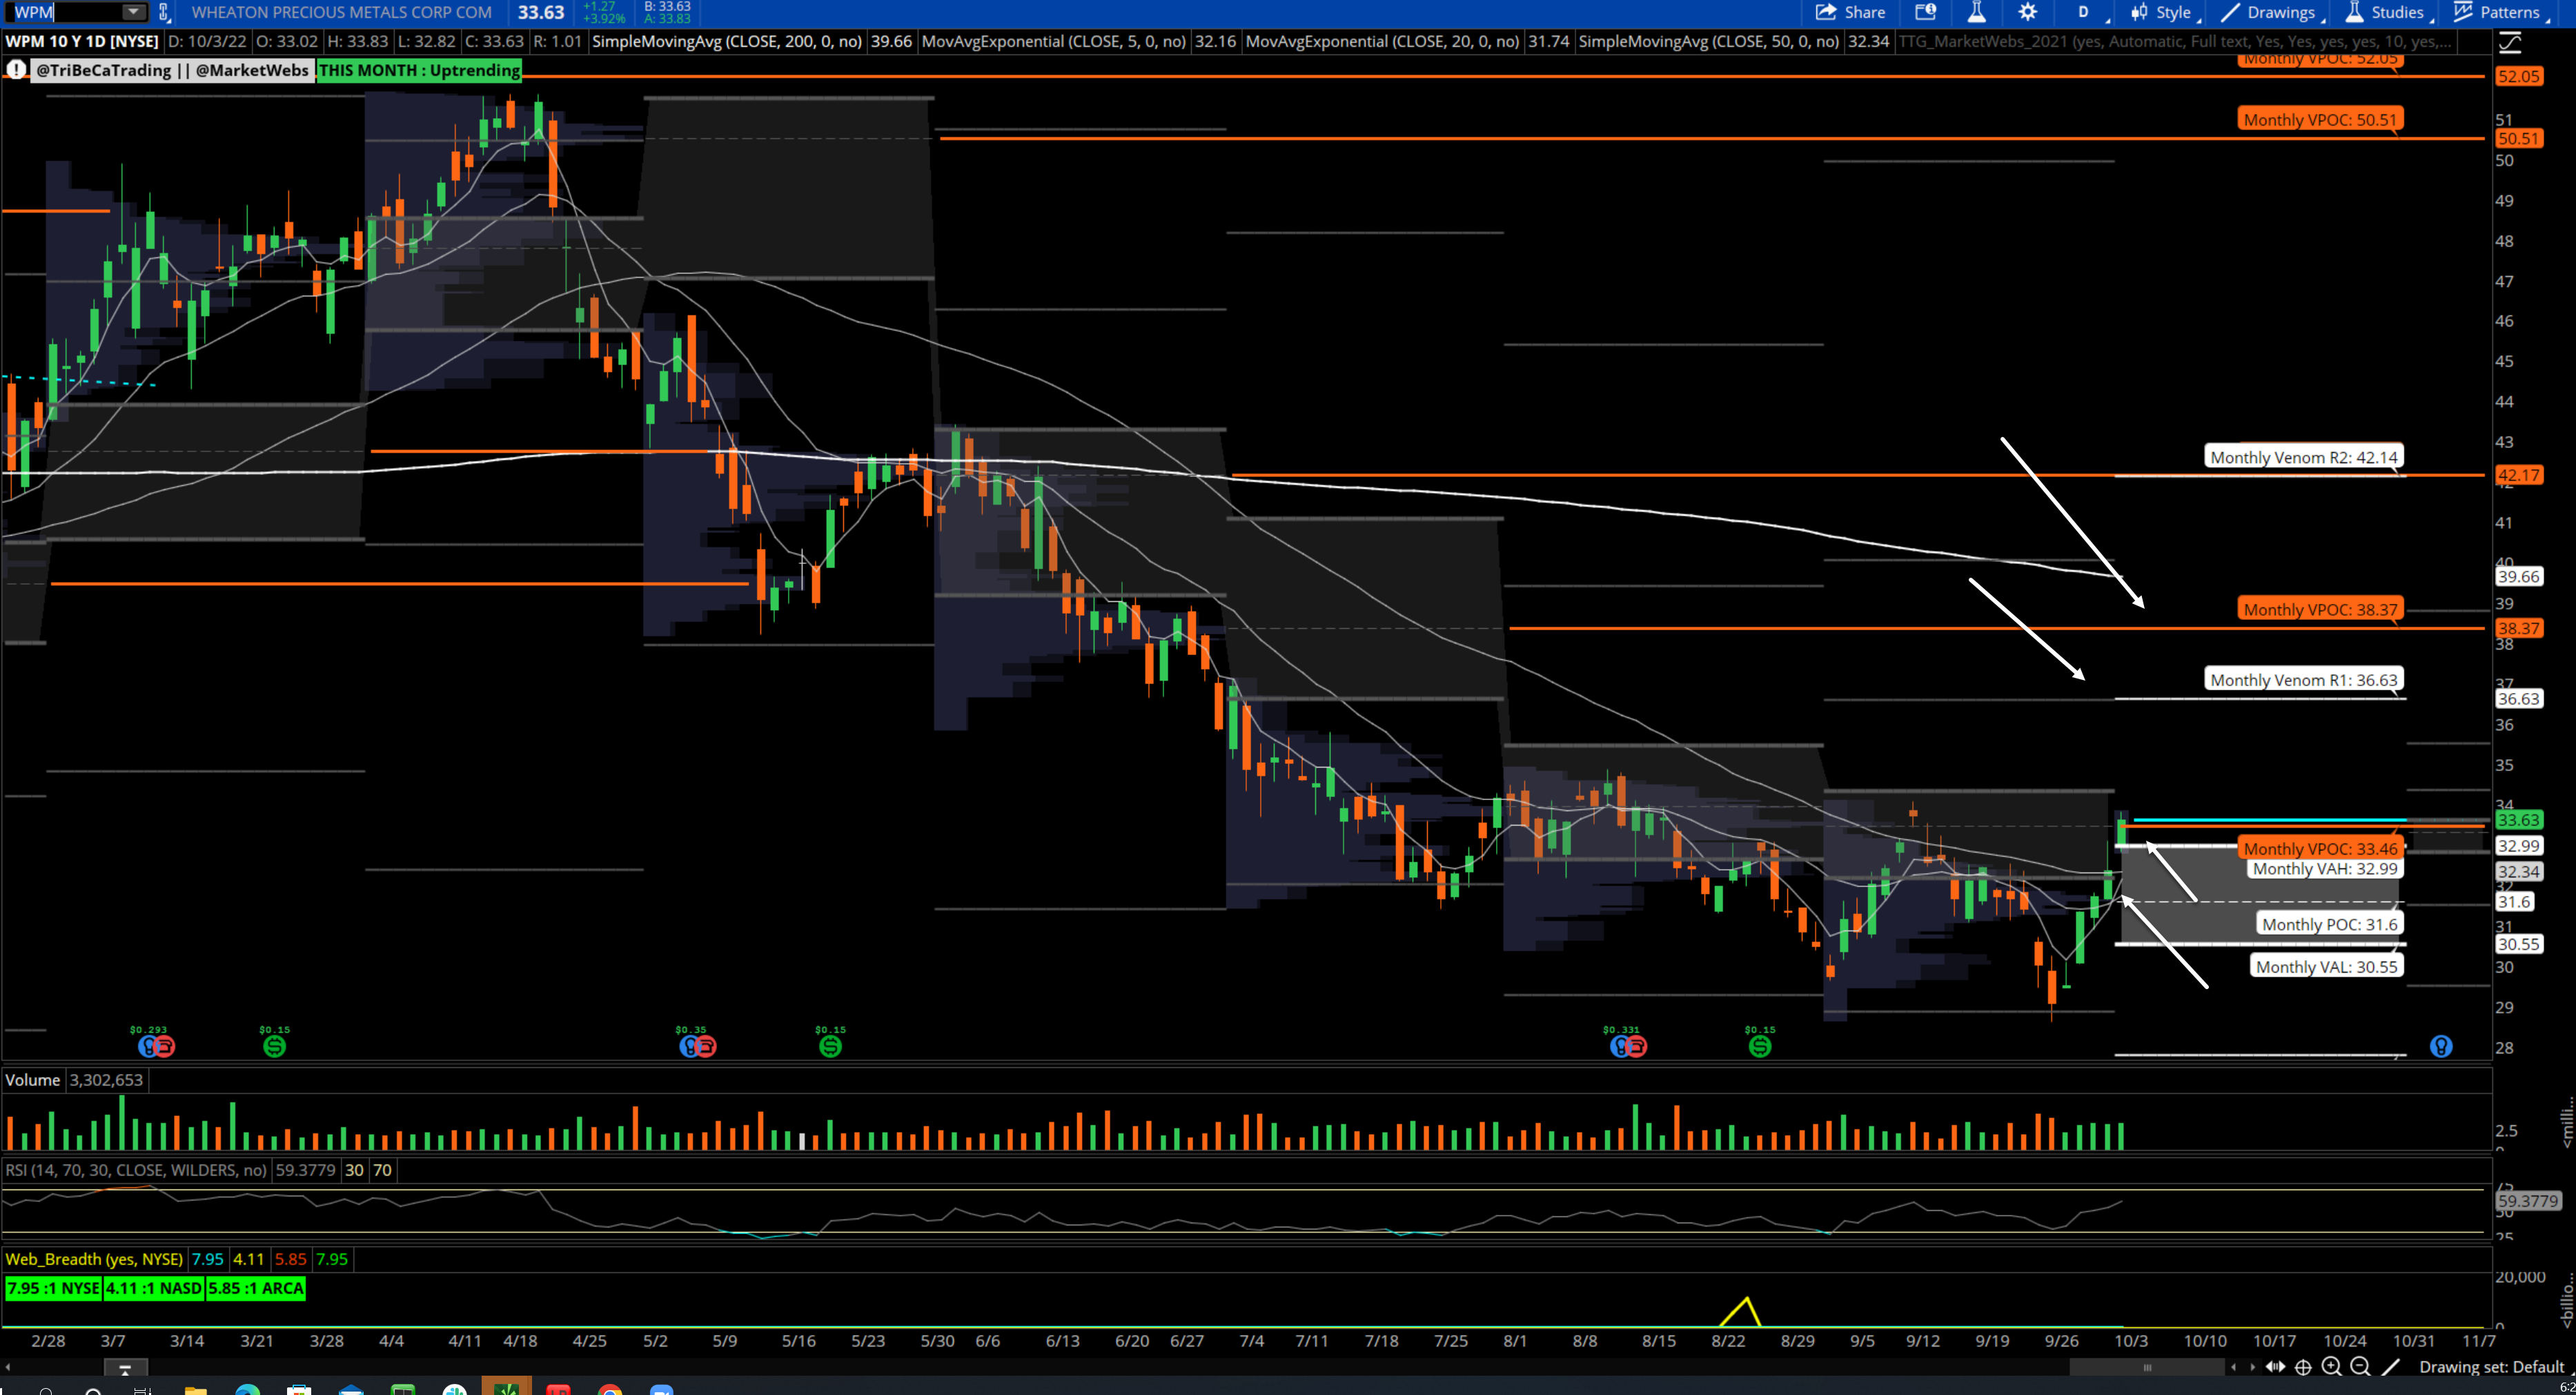Open the Patterns menu

click(2500, 12)
